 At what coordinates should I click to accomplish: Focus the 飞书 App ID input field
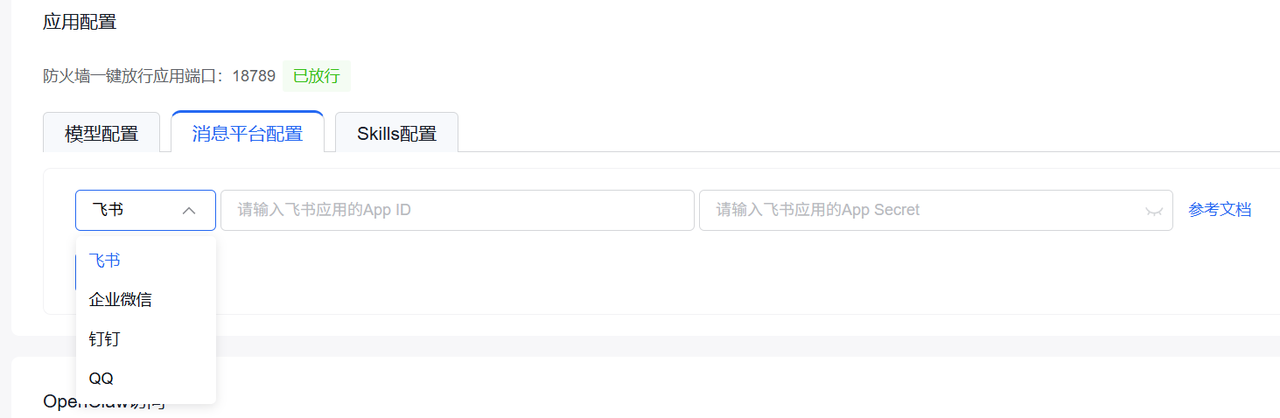[x=457, y=210]
